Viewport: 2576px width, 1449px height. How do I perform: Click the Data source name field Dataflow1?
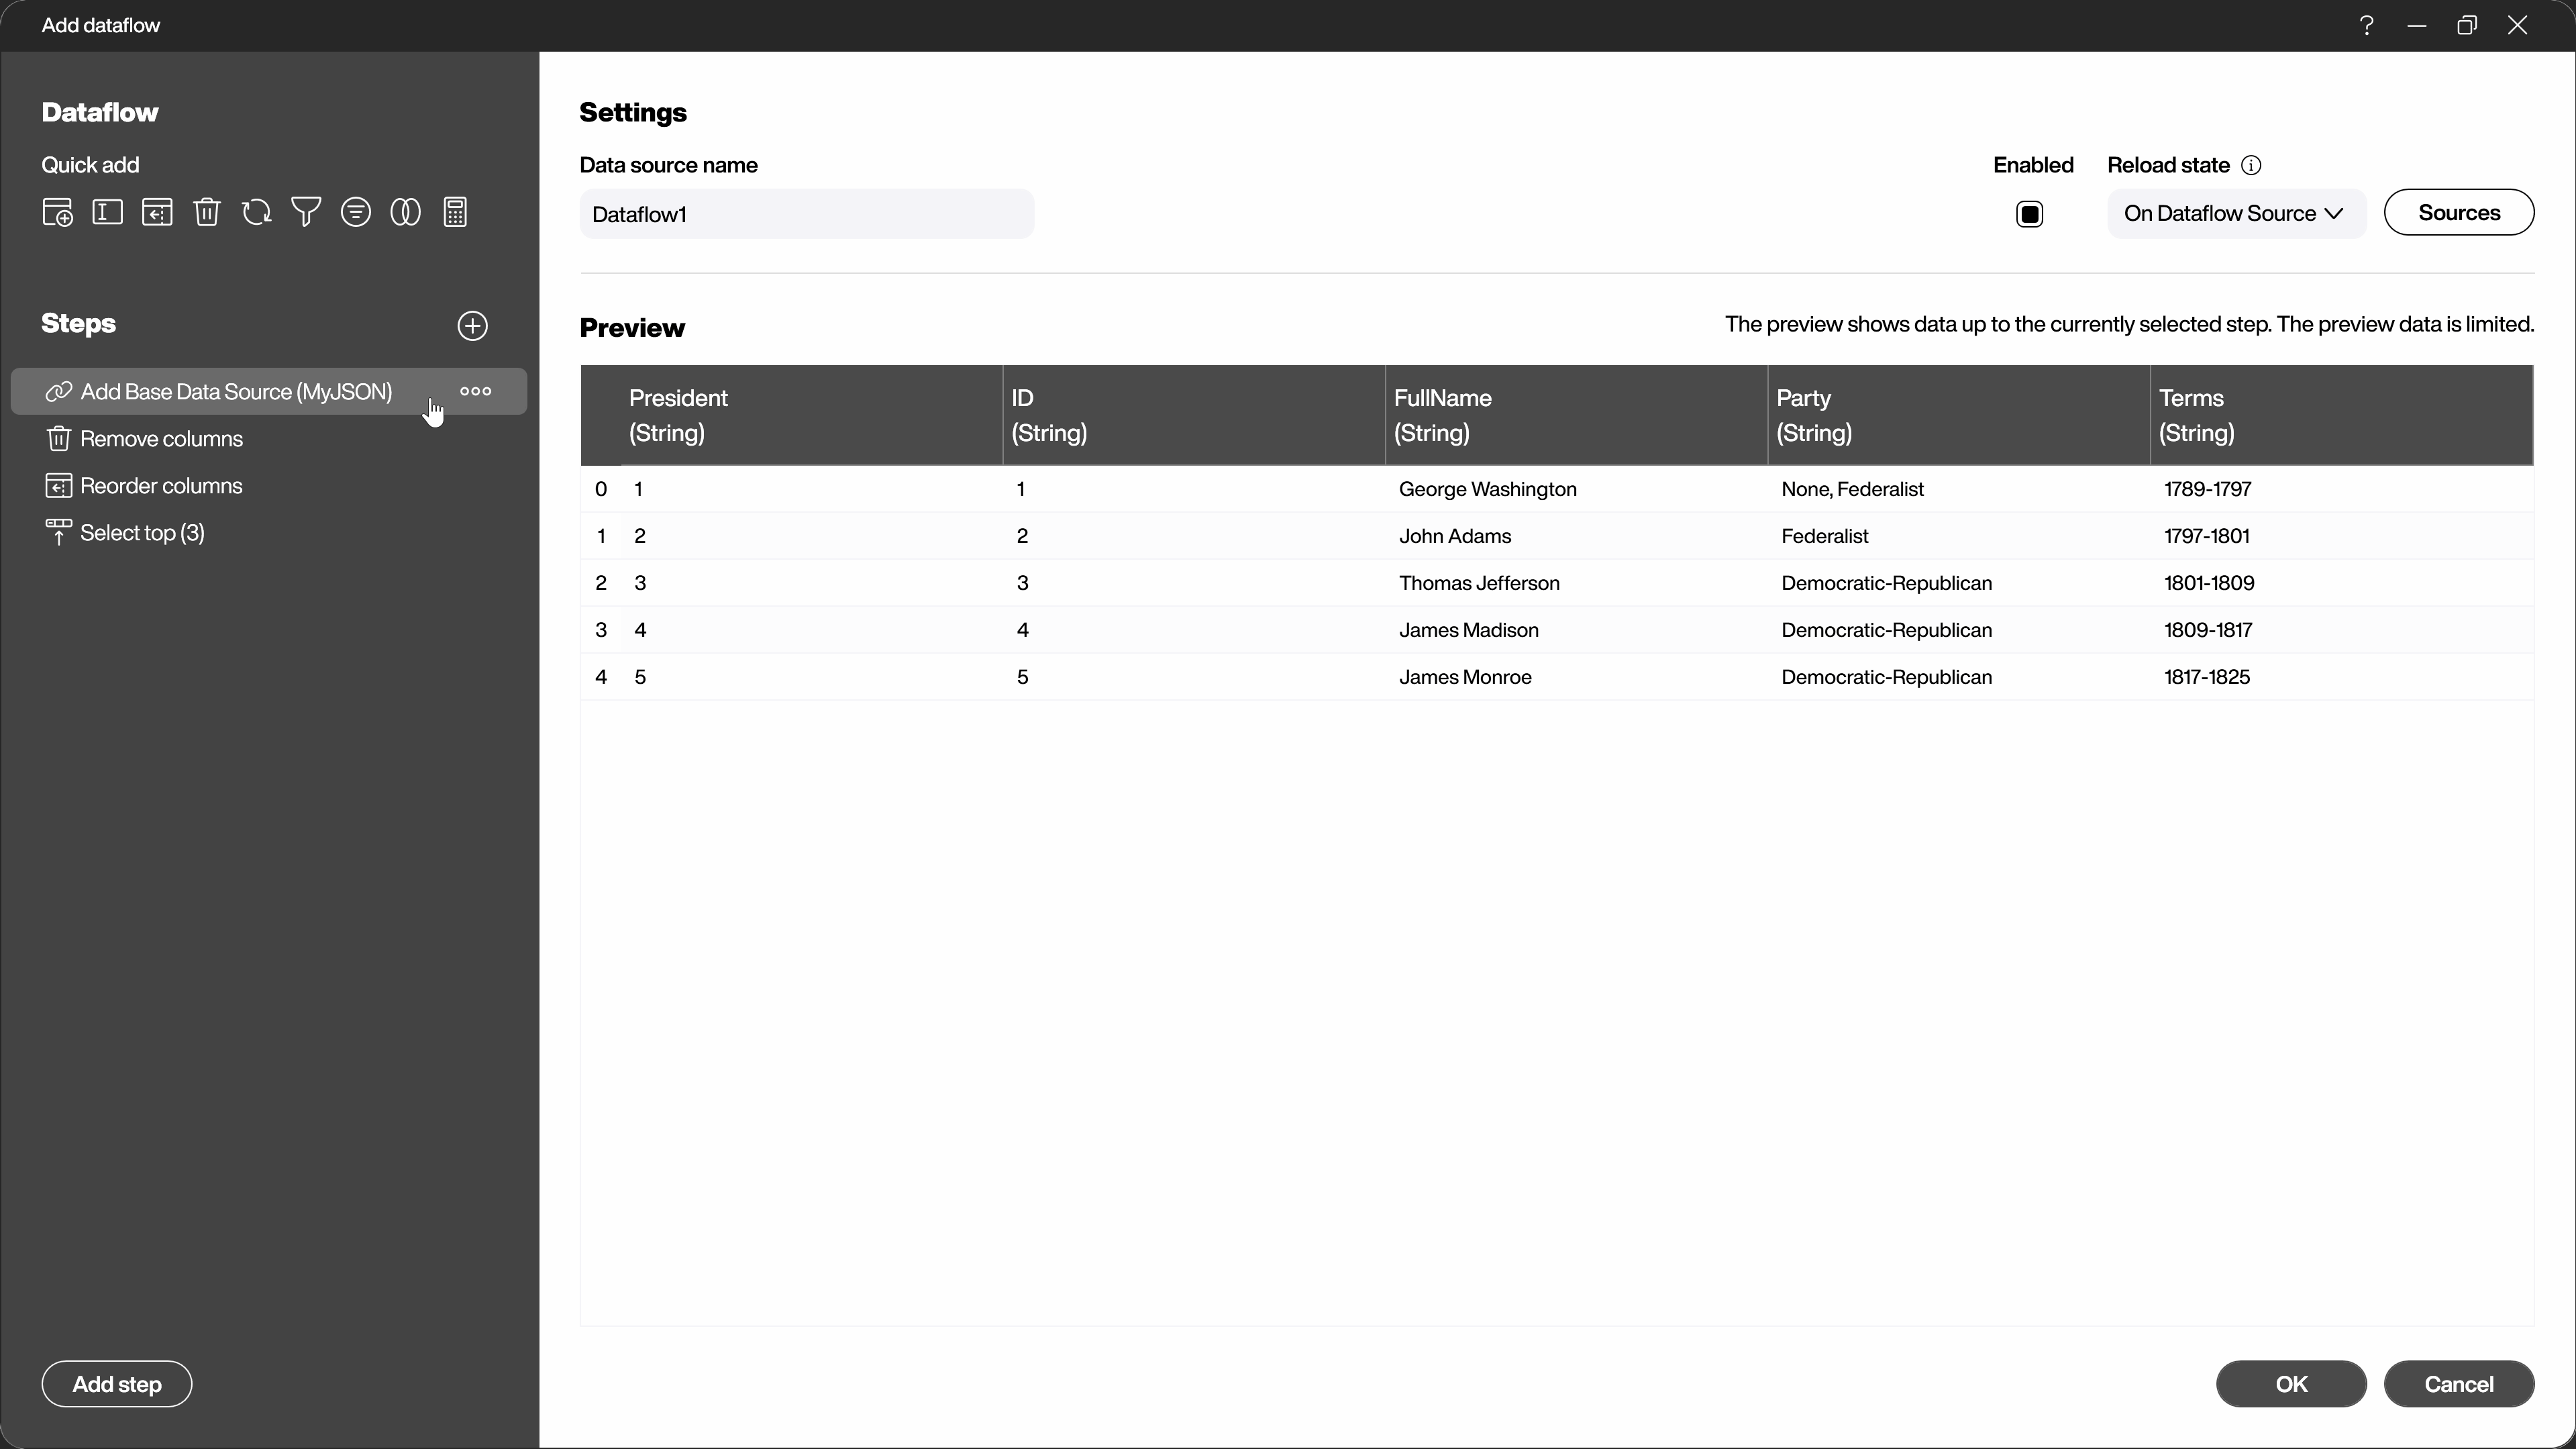[x=807, y=214]
